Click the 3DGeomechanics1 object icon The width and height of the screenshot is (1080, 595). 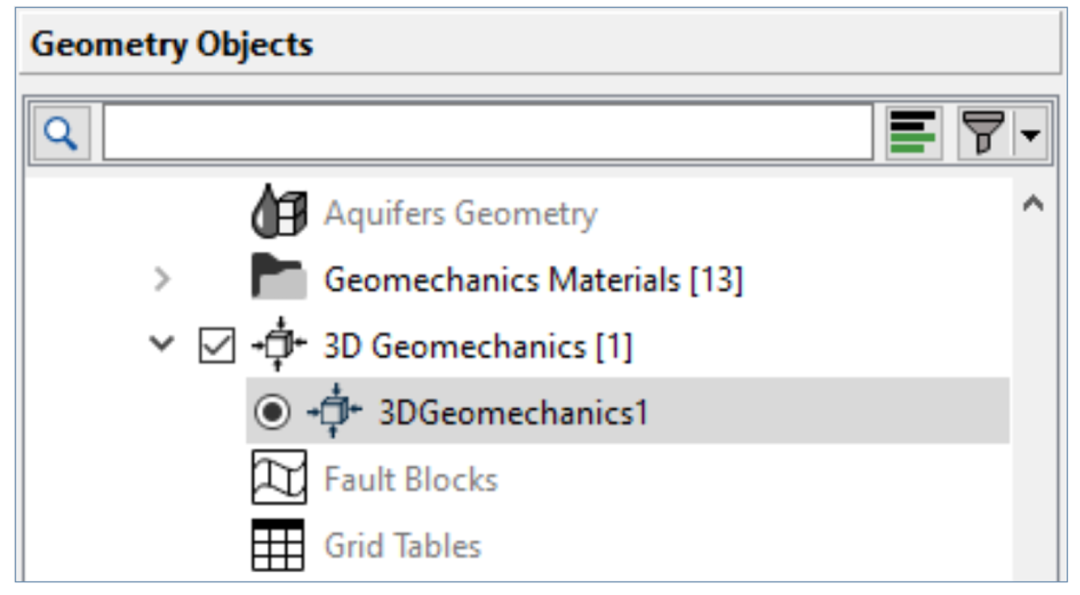[333, 411]
